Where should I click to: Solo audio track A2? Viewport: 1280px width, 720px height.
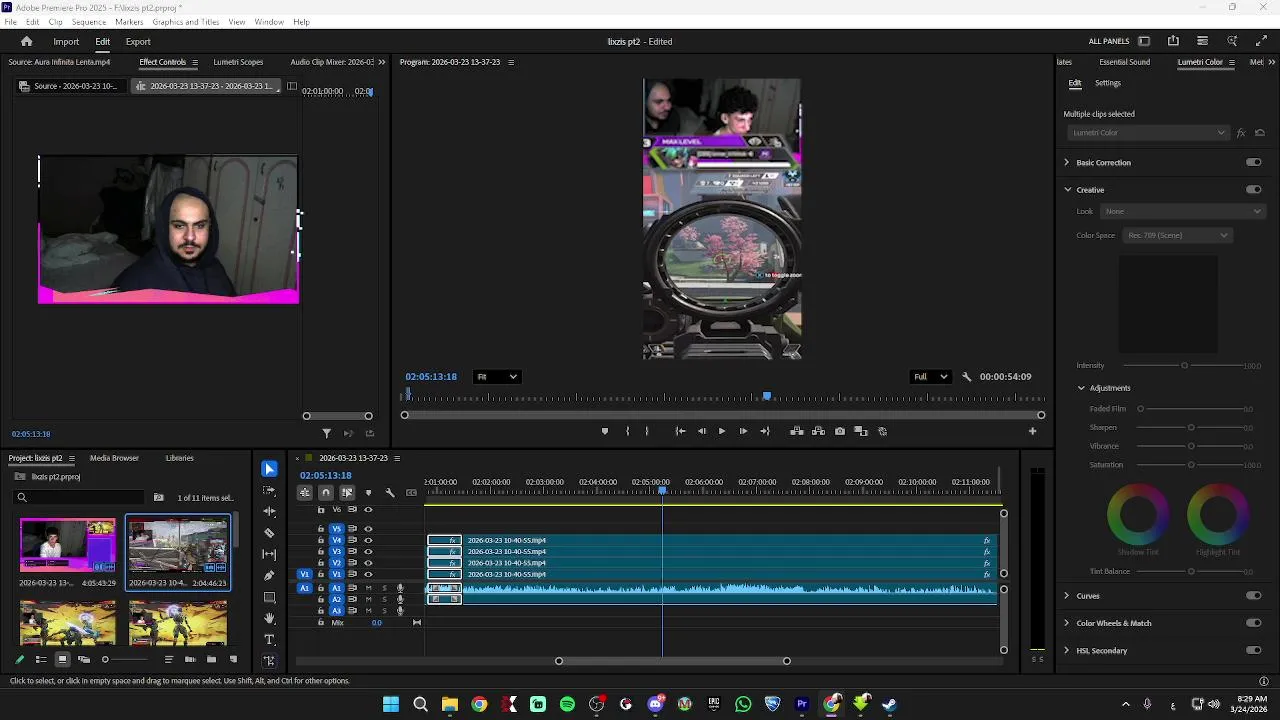tap(384, 599)
